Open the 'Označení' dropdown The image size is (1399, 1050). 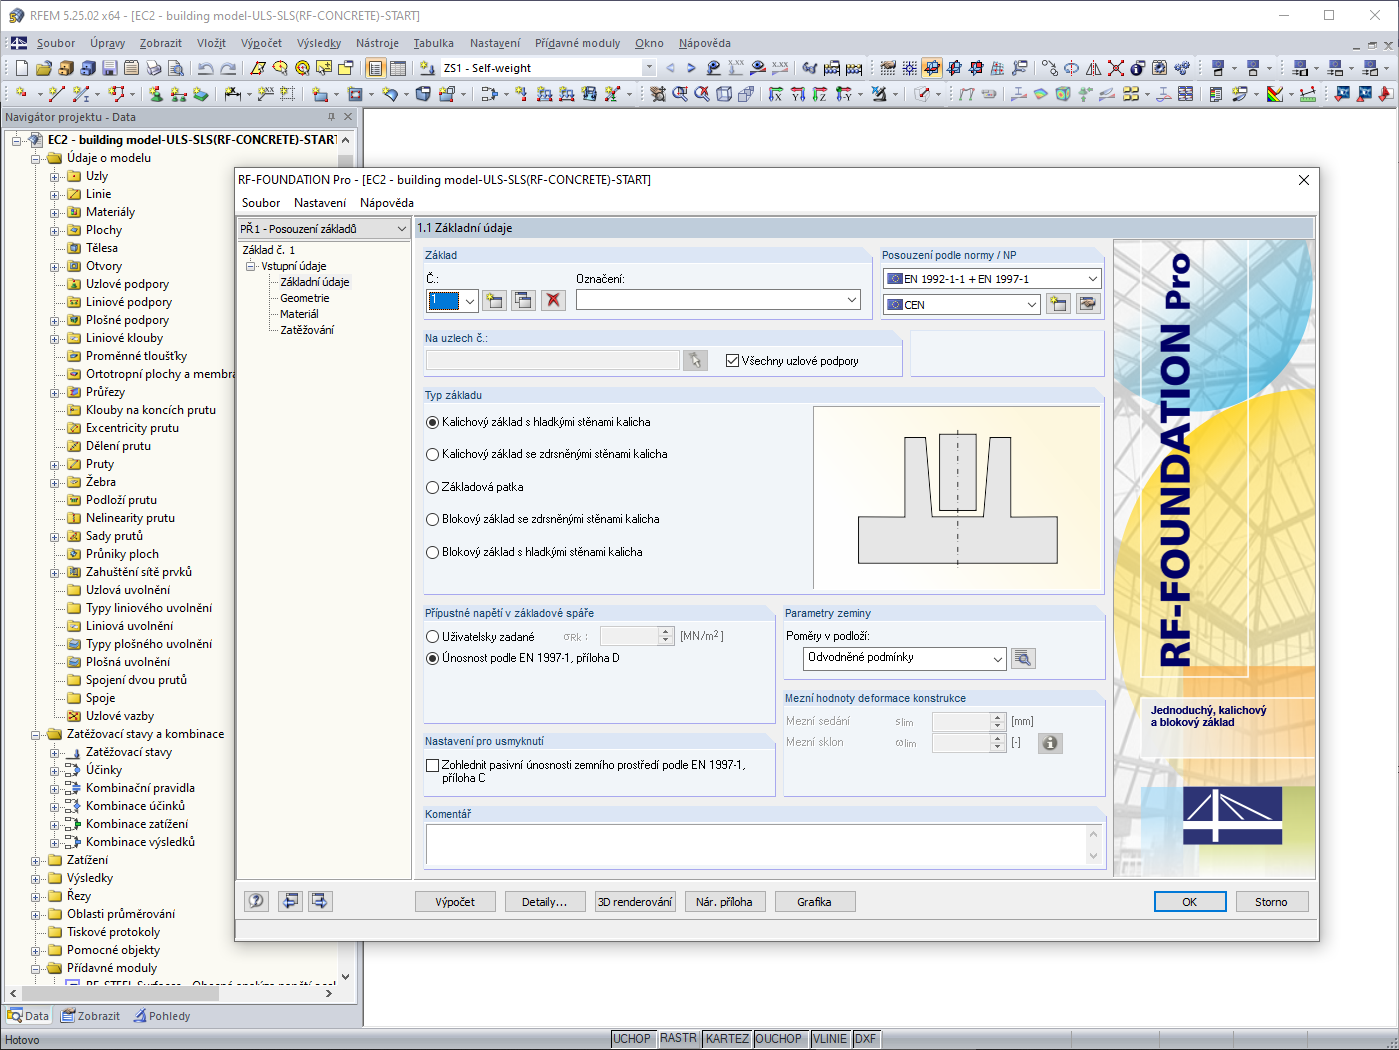coord(852,299)
